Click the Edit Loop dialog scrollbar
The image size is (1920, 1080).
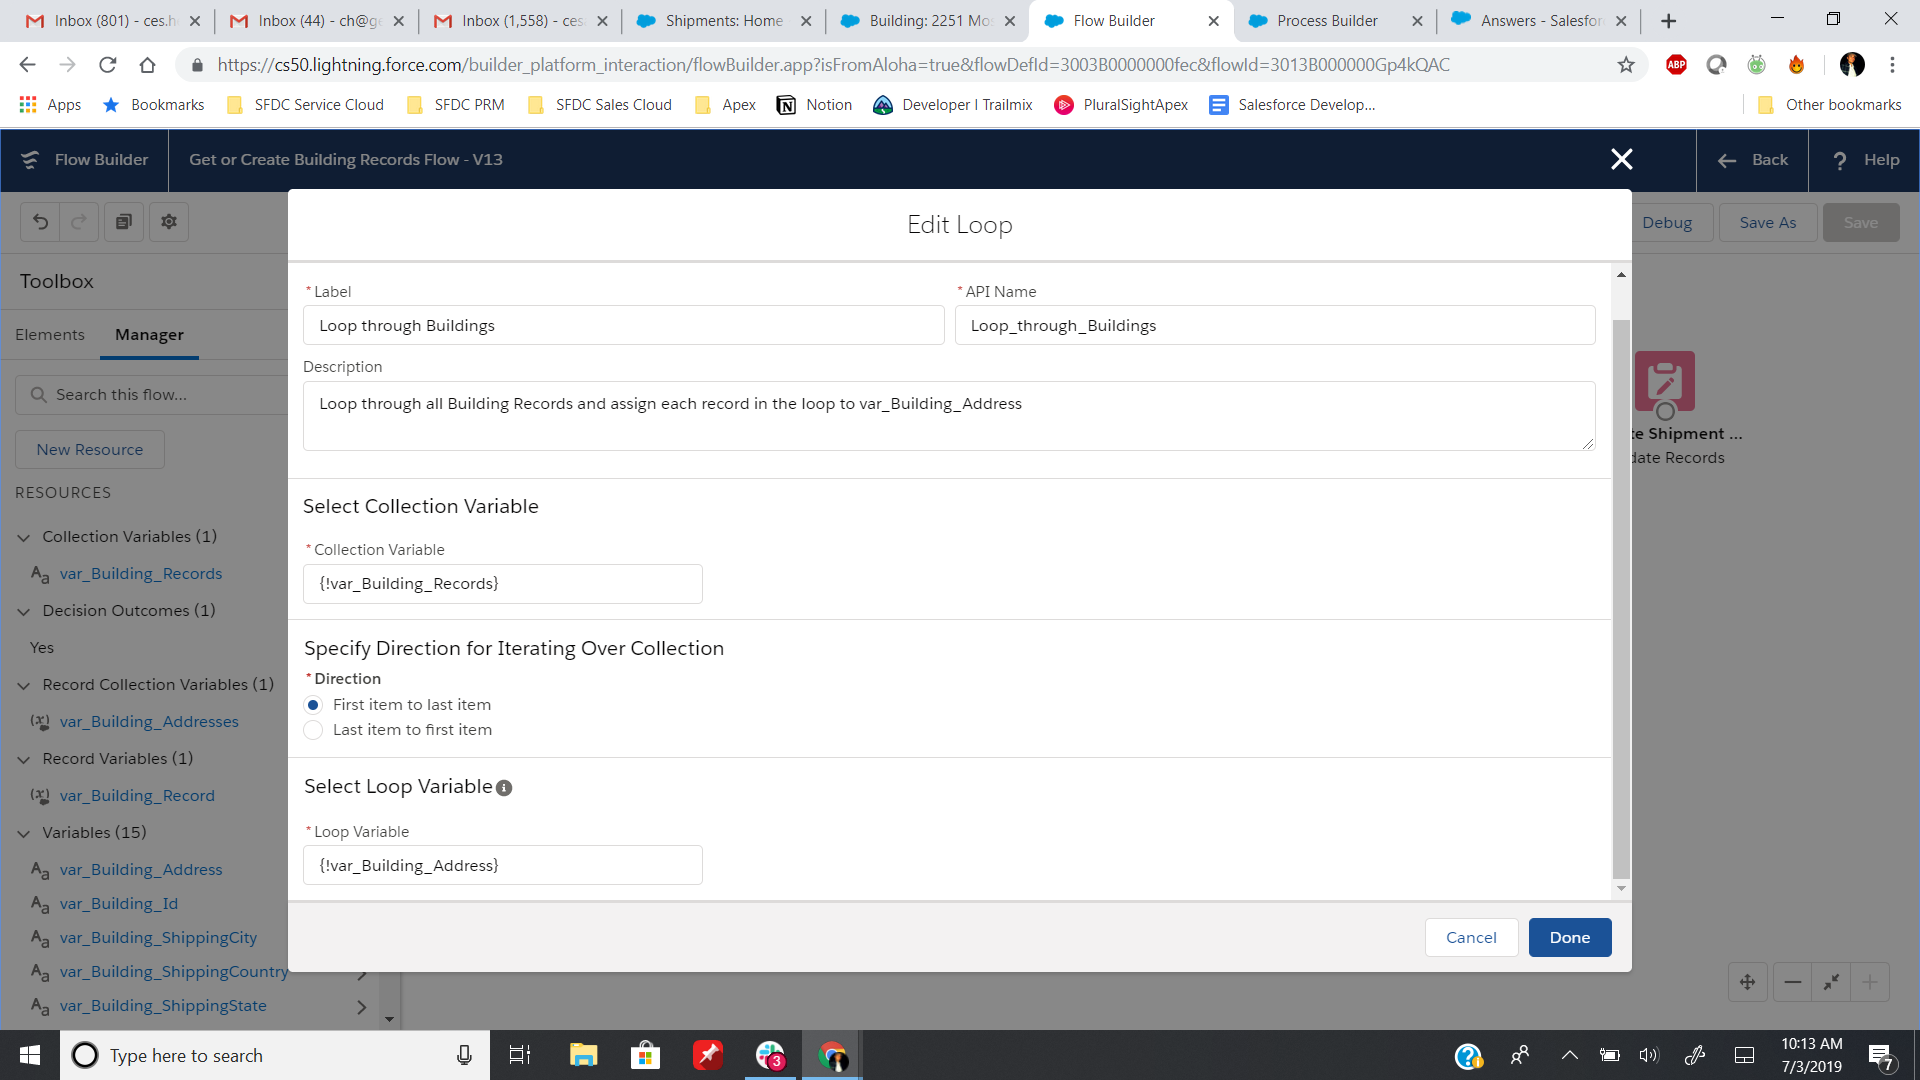tap(1621, 600)
